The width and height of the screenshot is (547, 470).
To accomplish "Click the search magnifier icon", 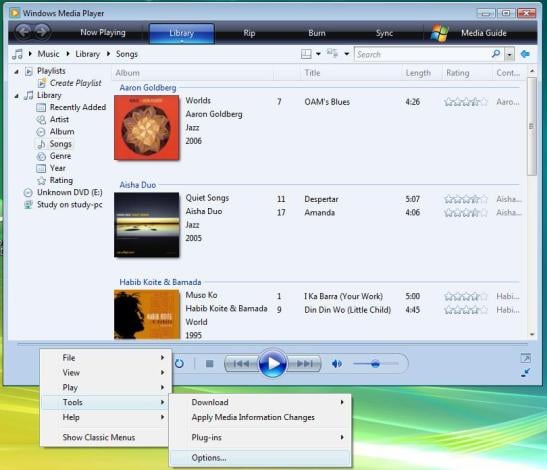I will click(496, 54).
